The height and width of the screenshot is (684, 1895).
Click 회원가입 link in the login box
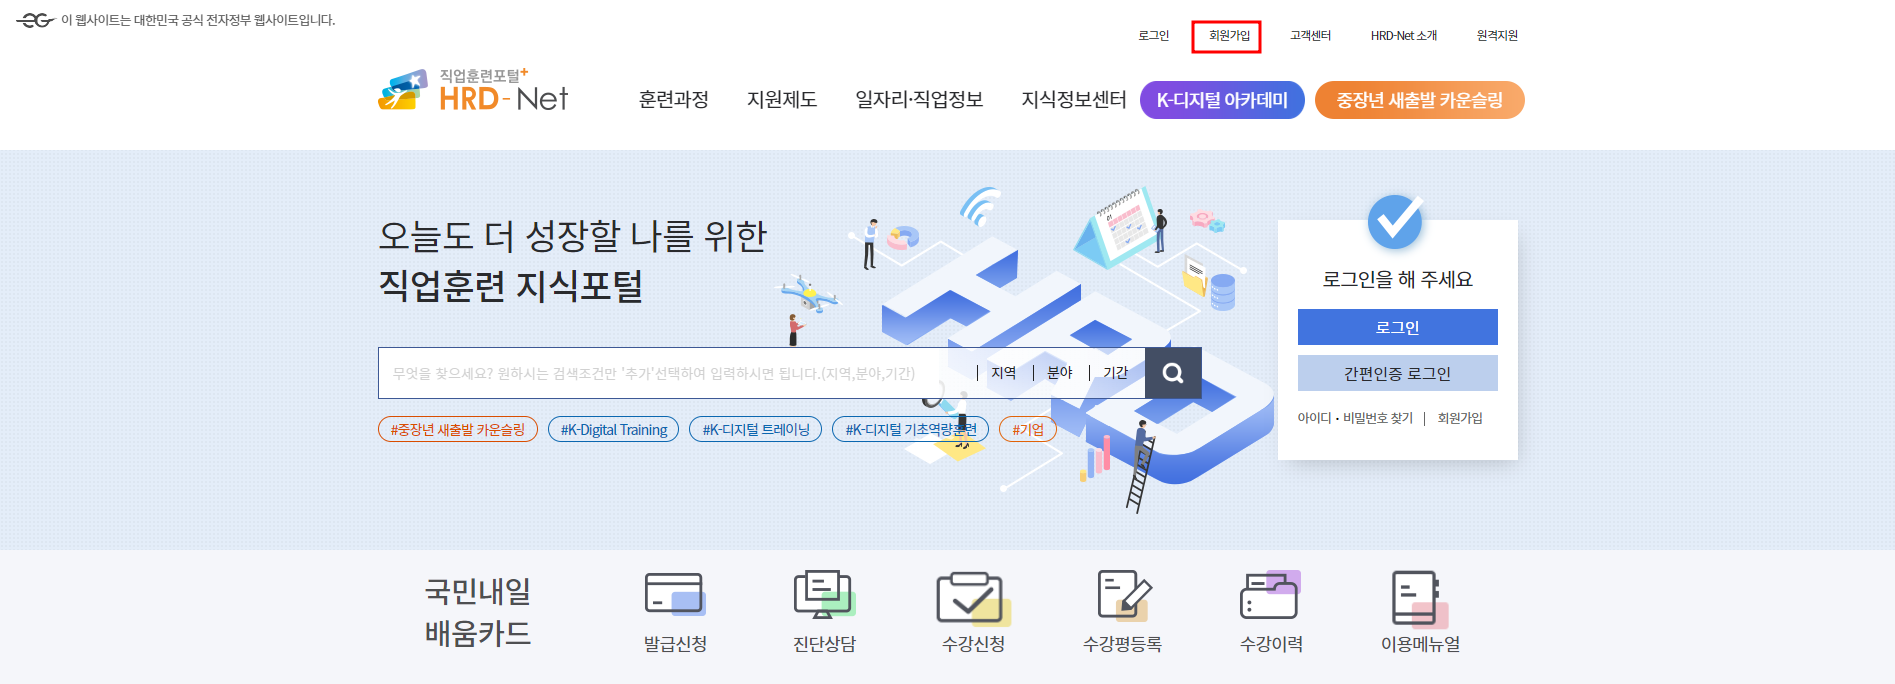click(1460, 418)
